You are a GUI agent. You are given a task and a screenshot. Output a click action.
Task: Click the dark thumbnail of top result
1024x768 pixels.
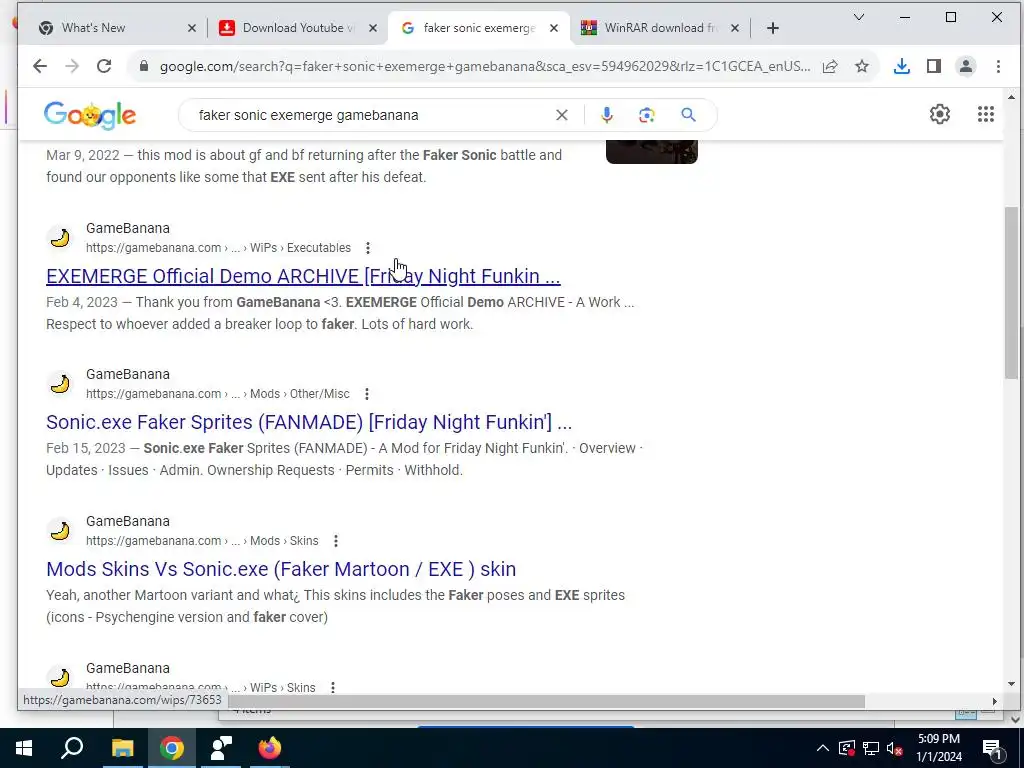(652, 152)
